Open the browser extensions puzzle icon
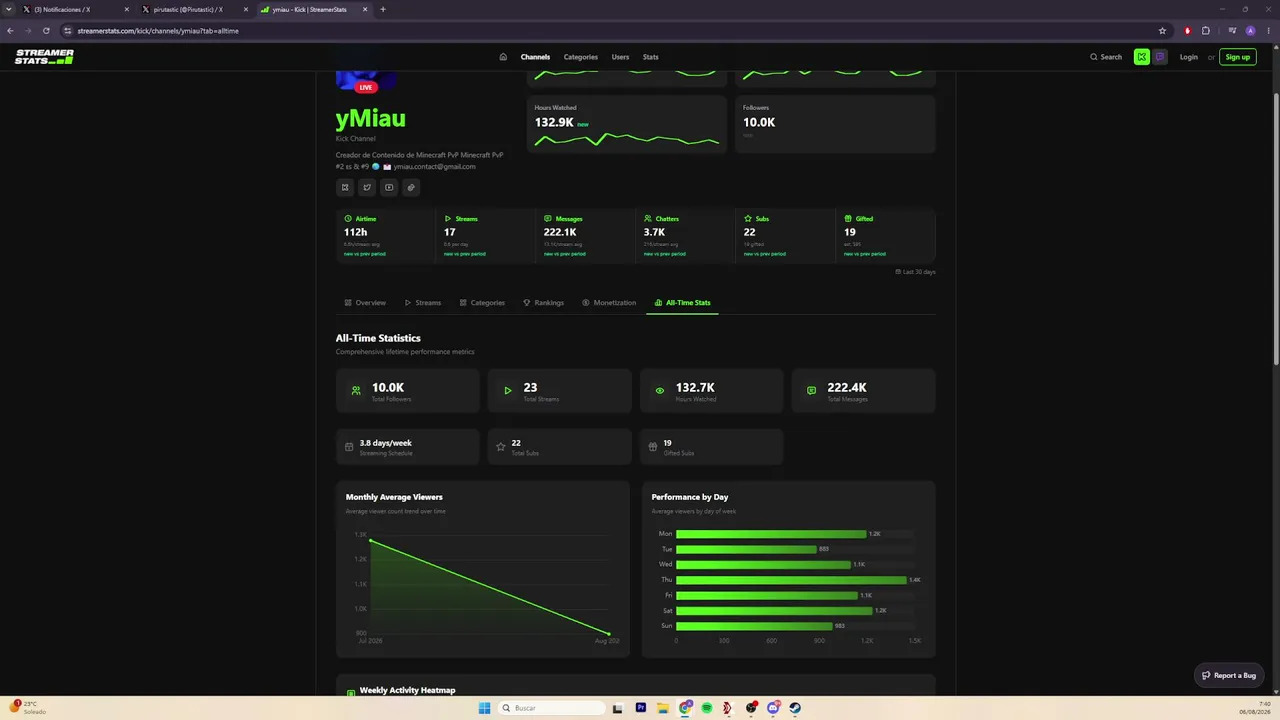This screenshot has height=720, width=1280. pos(1206,31)
